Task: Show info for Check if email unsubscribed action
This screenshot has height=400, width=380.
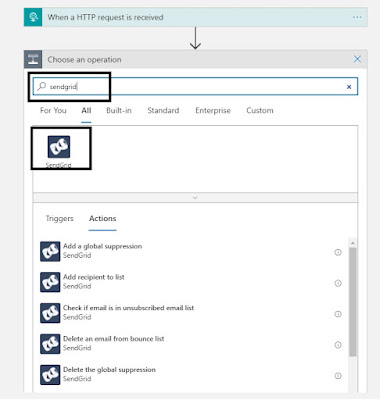Action: pos(338,314)
